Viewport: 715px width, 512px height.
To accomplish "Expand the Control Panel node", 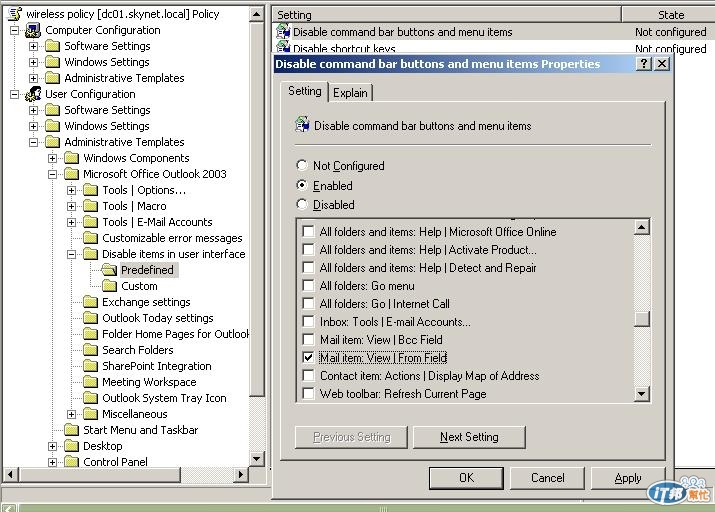I will pos(52,462).
